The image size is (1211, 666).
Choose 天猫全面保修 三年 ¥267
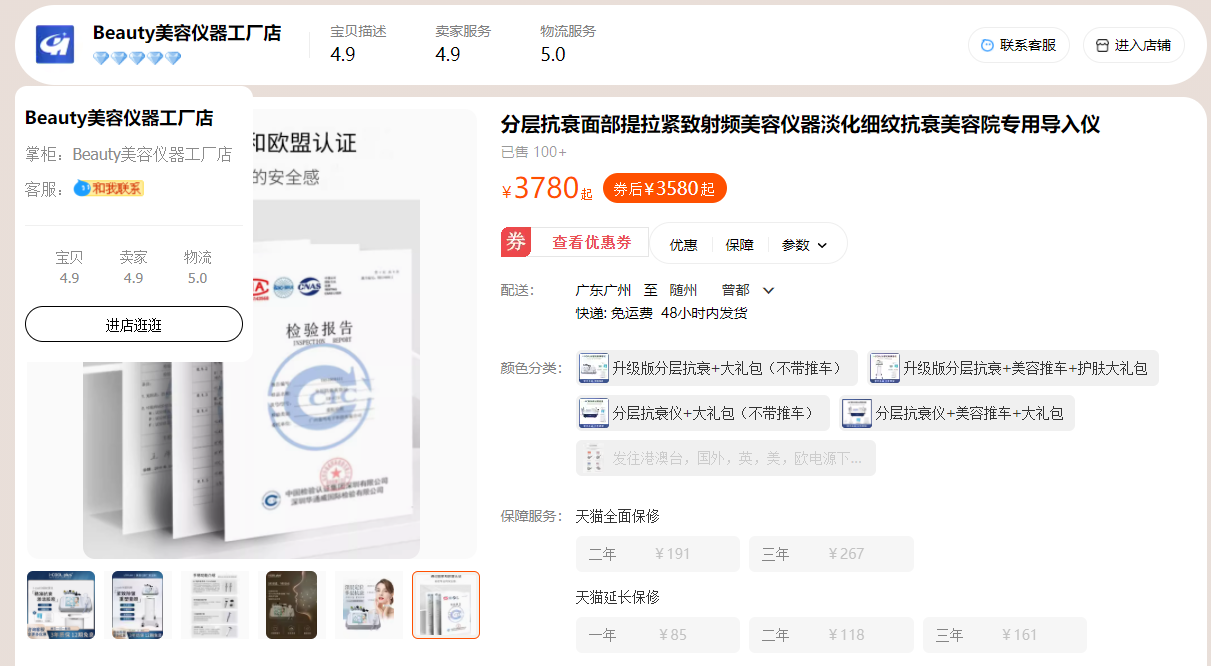click(831, 554)
